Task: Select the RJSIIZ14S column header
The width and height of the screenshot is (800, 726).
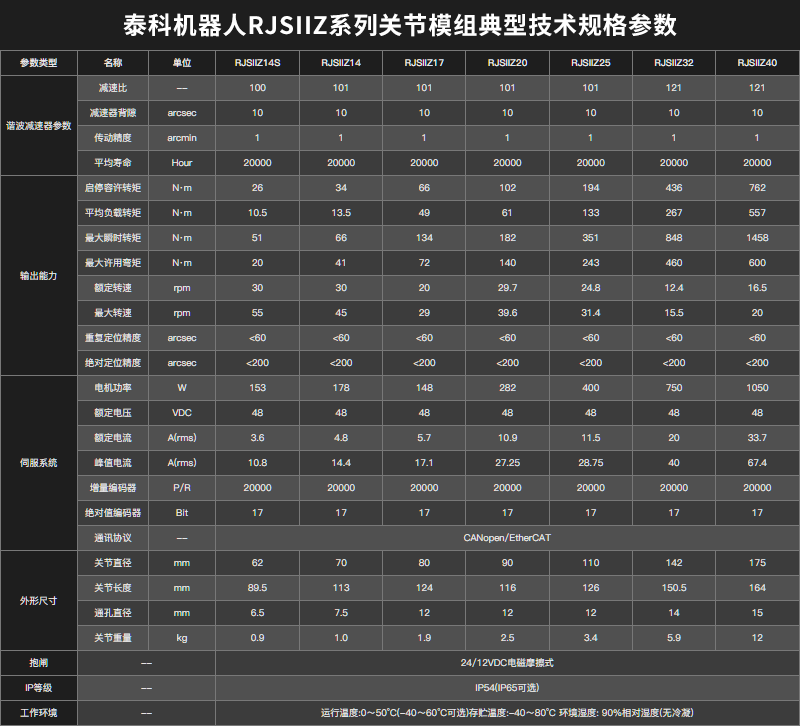Action: click(x=258, y=62)
